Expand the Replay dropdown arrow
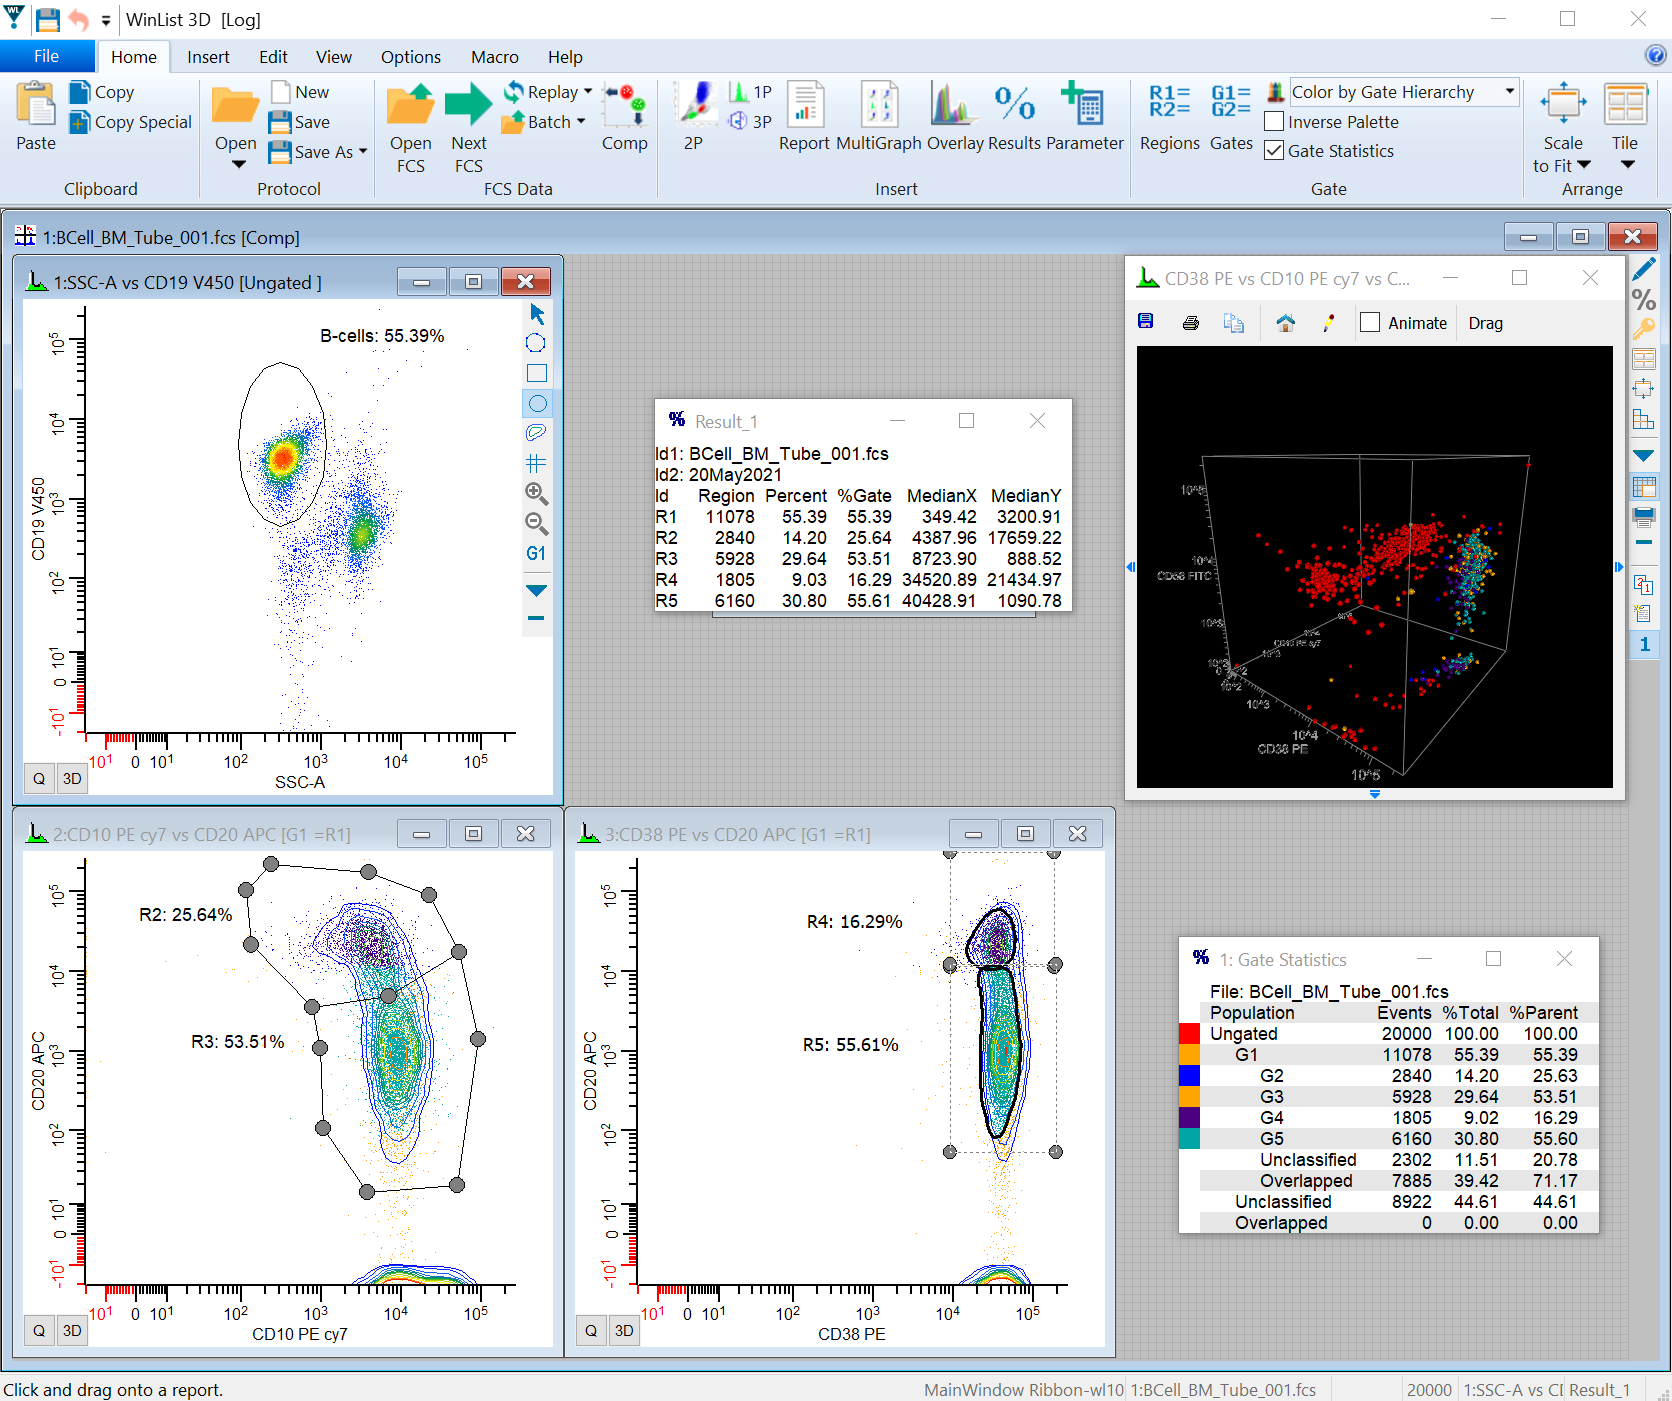Screen dimensions: 1672x1401 point(588,92)
